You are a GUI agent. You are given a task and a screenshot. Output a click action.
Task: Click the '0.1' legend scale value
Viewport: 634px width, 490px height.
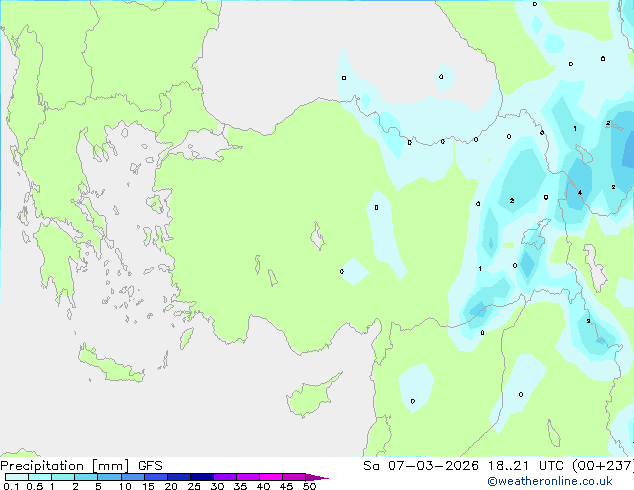click(x=11, y=486)
